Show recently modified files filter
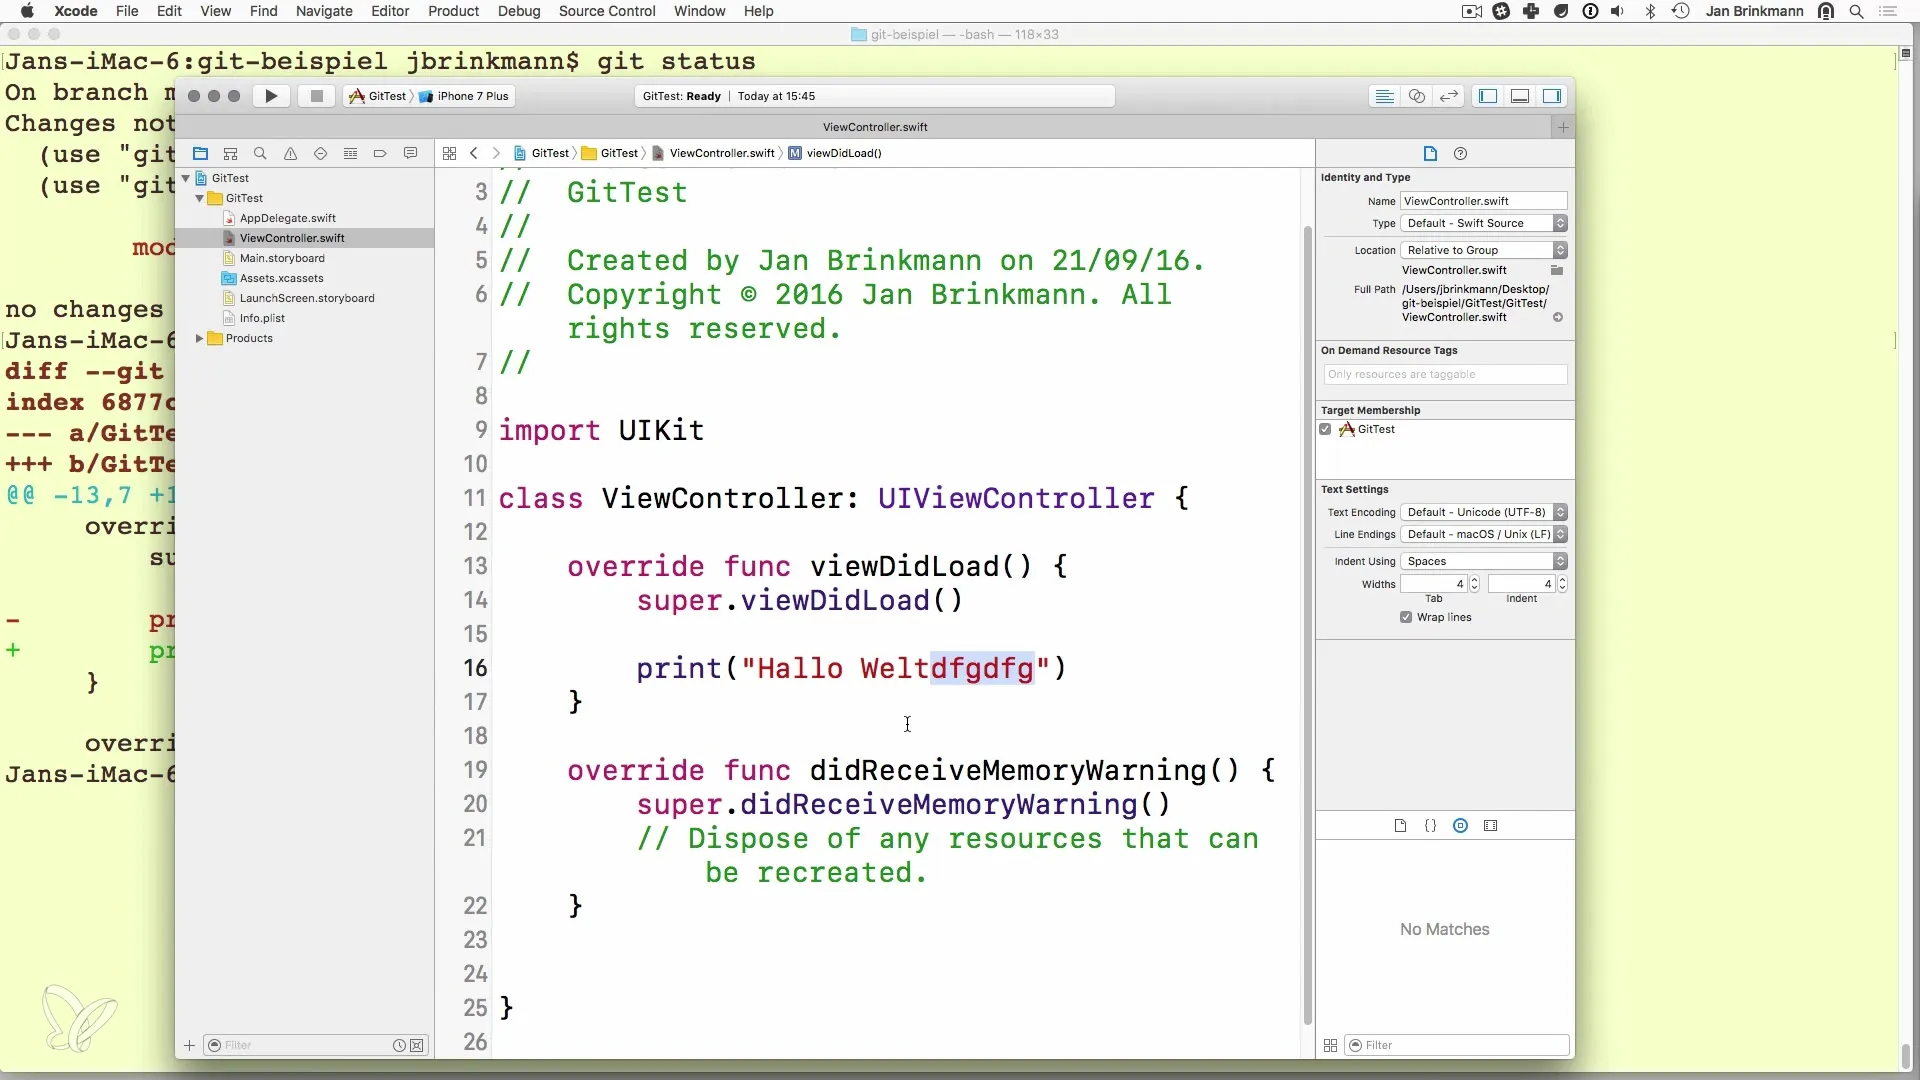Viewport: 1920px width, 1080px height. [399, 1045]
